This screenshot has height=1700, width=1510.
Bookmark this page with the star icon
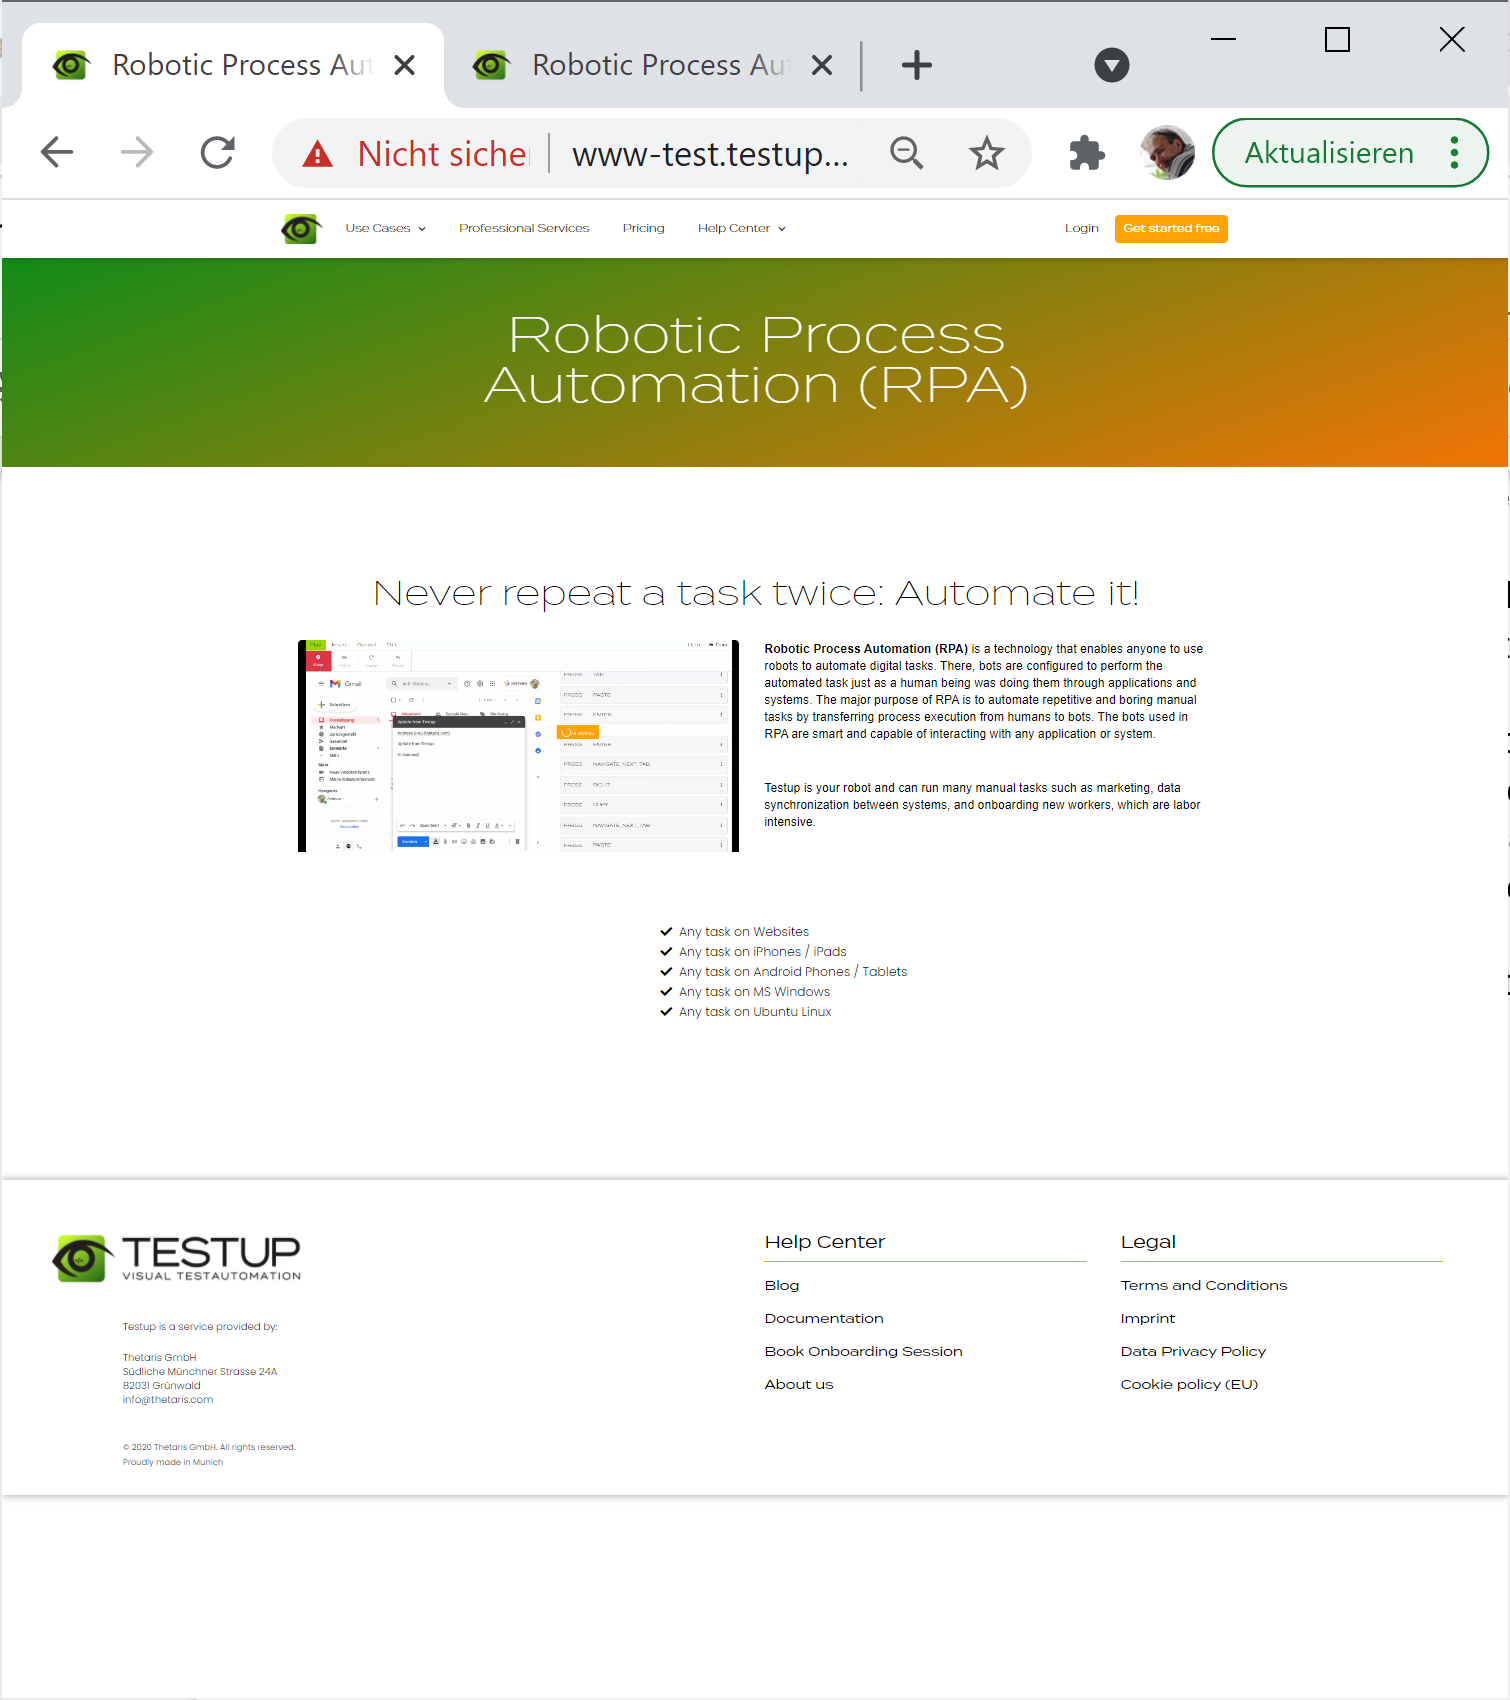[x=986, y=153]
